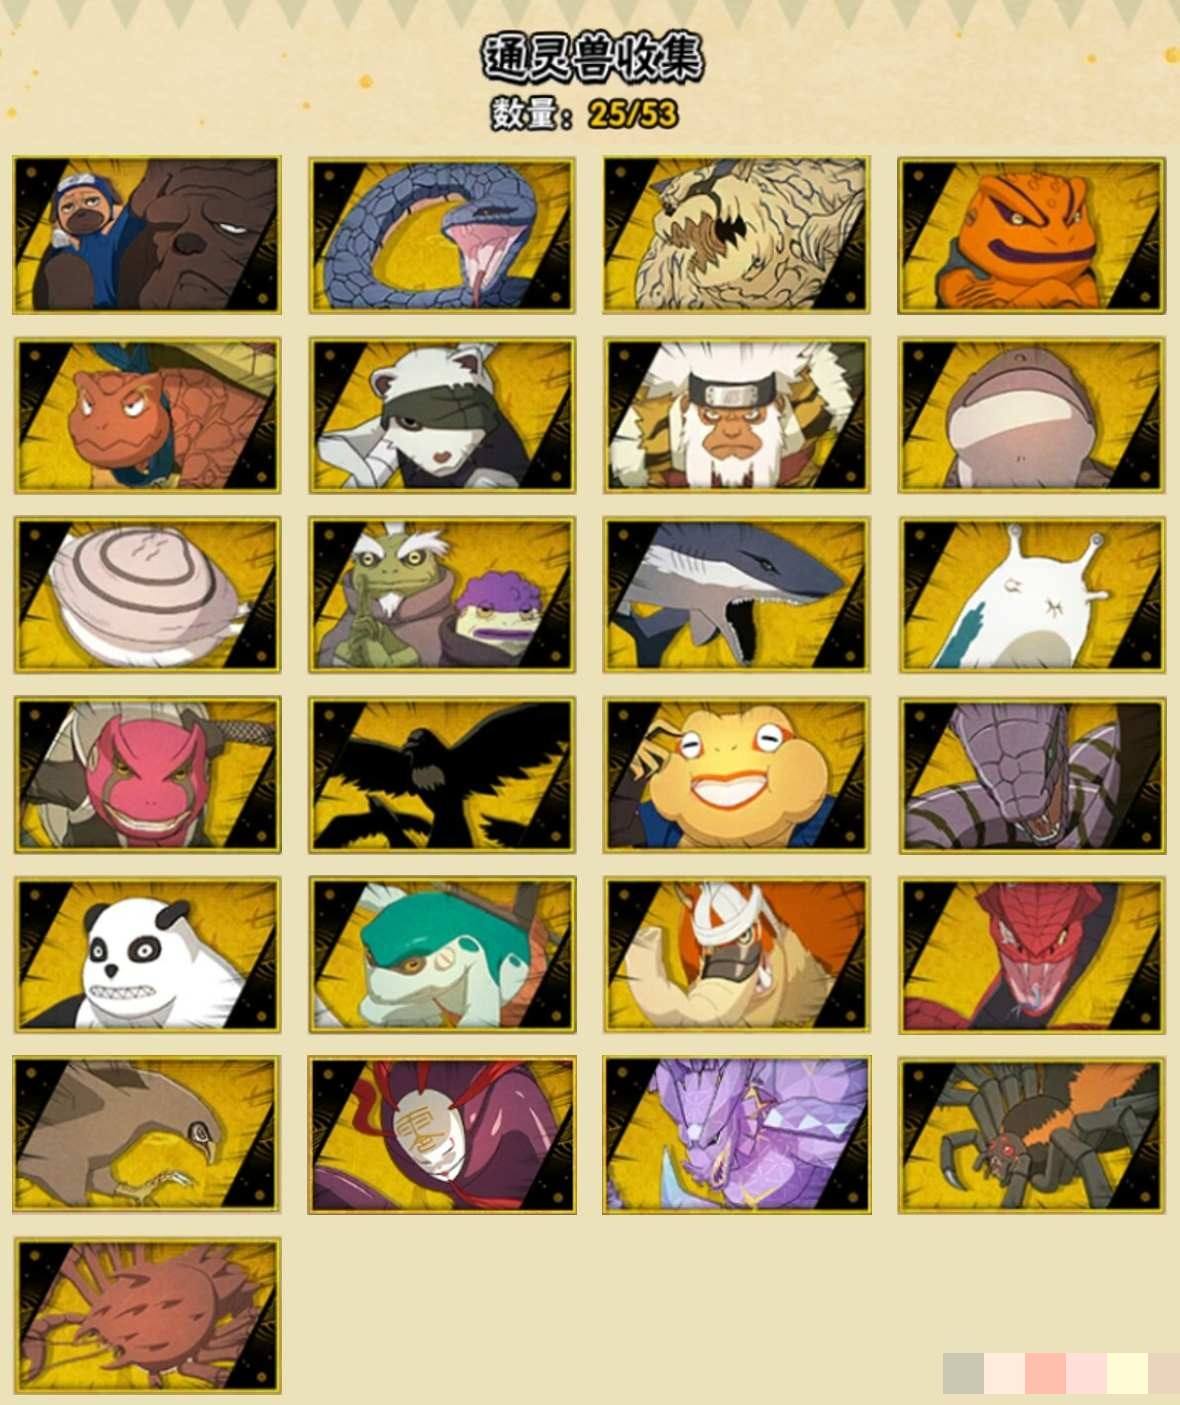Open the black crows summon card

tap(442, 776)
